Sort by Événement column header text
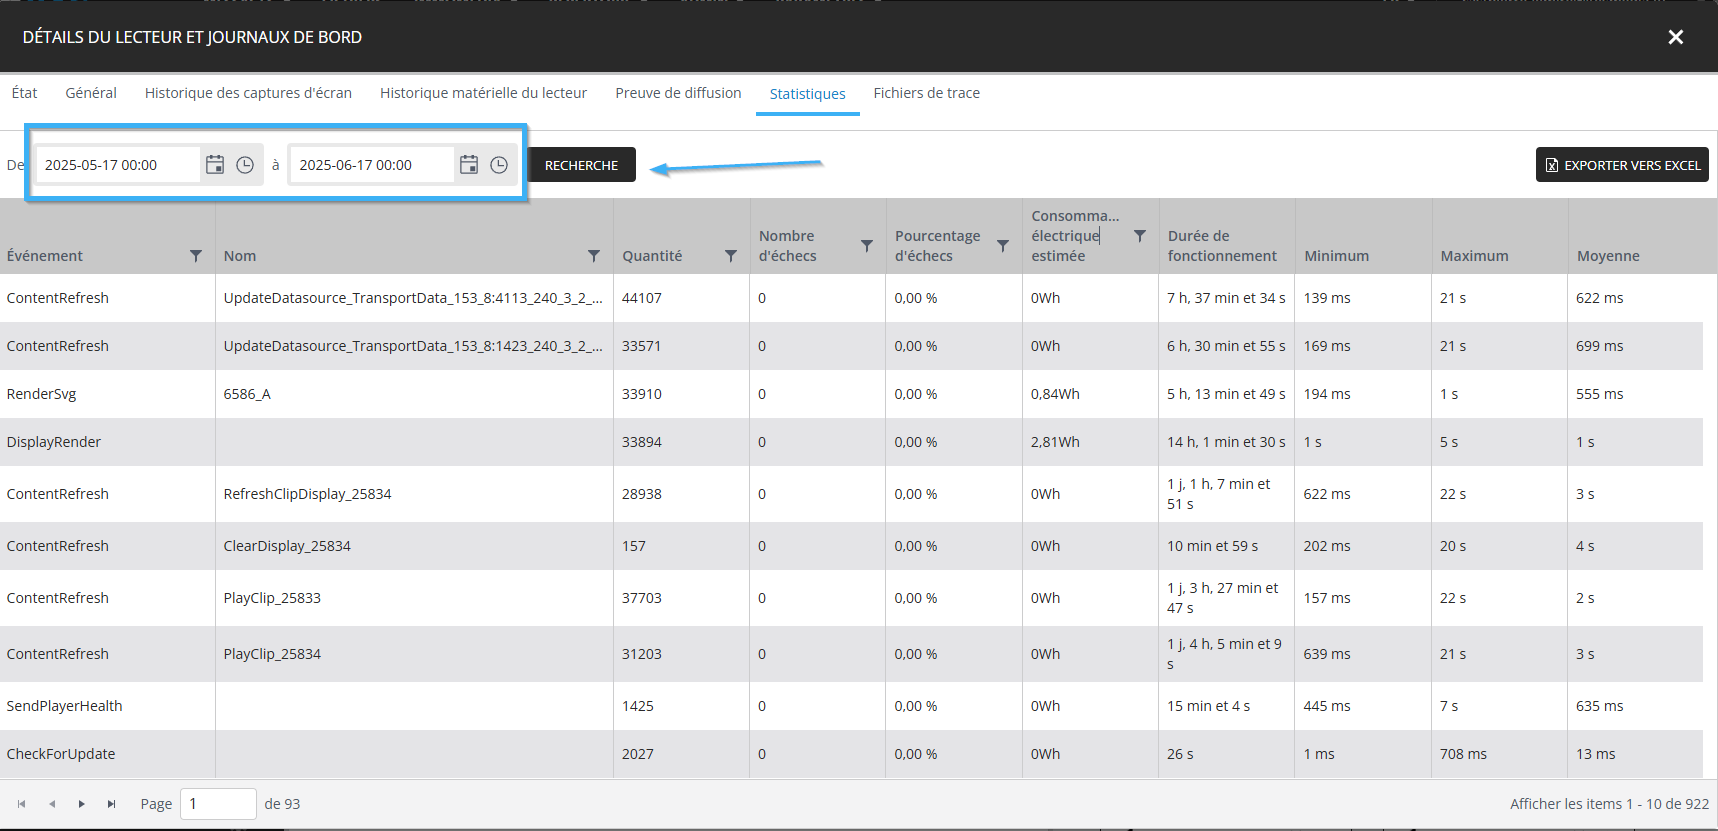 (45, 256)
